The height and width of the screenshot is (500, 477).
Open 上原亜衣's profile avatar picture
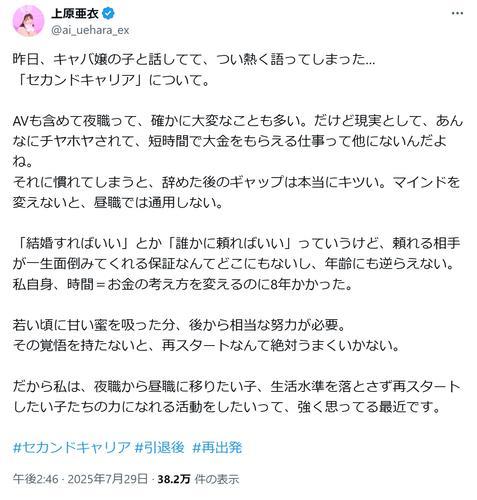coord(28,21)
